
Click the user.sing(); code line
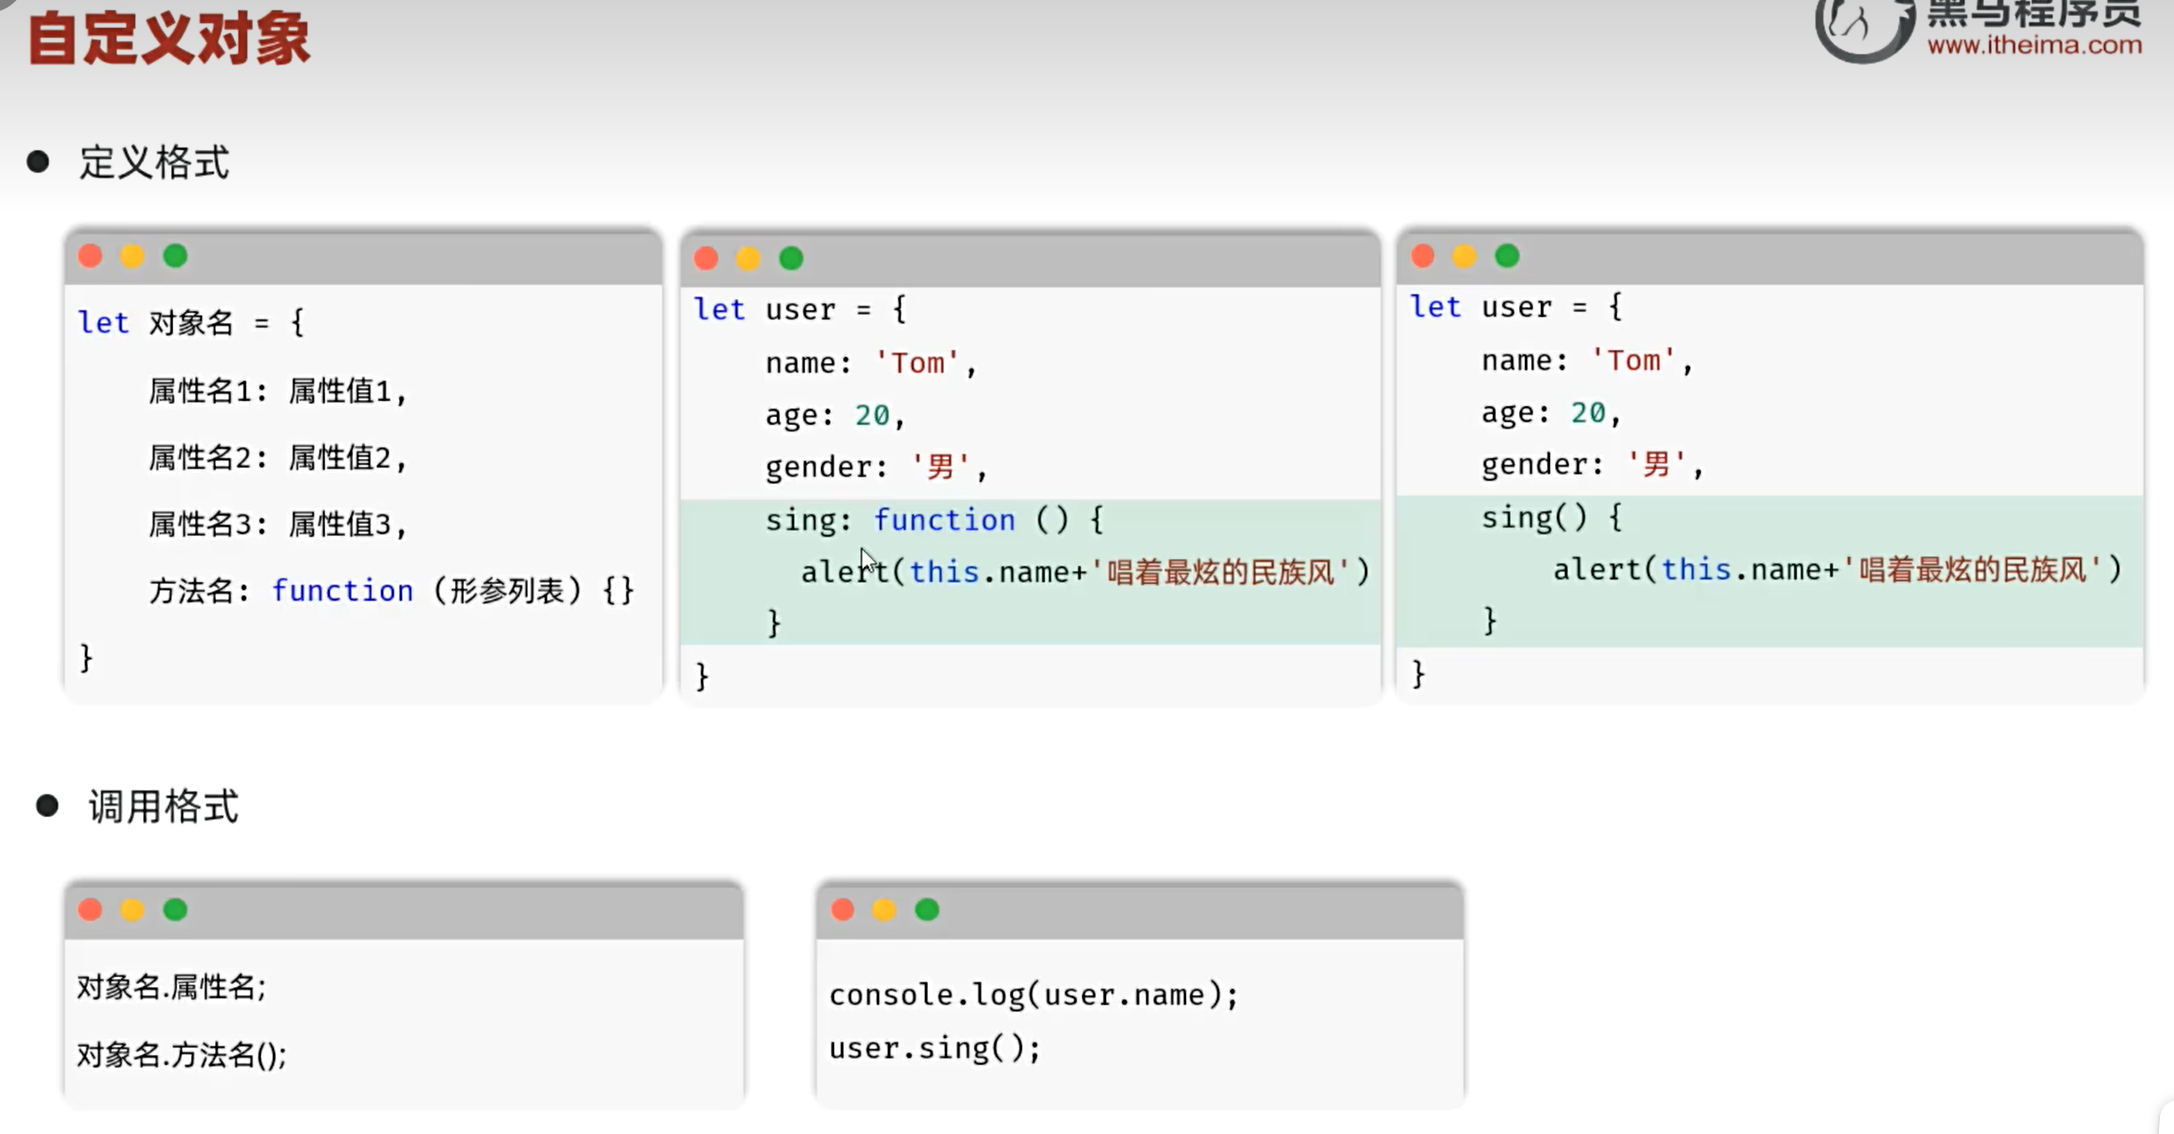tap(934, 1048)
